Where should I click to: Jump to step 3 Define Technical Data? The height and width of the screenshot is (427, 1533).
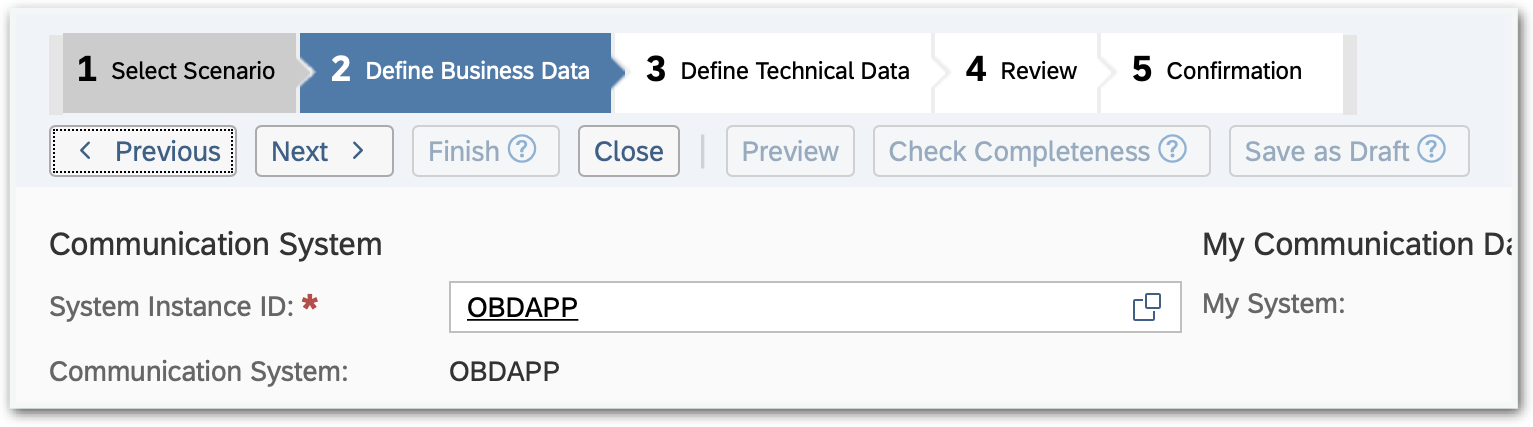pos(777,71)
